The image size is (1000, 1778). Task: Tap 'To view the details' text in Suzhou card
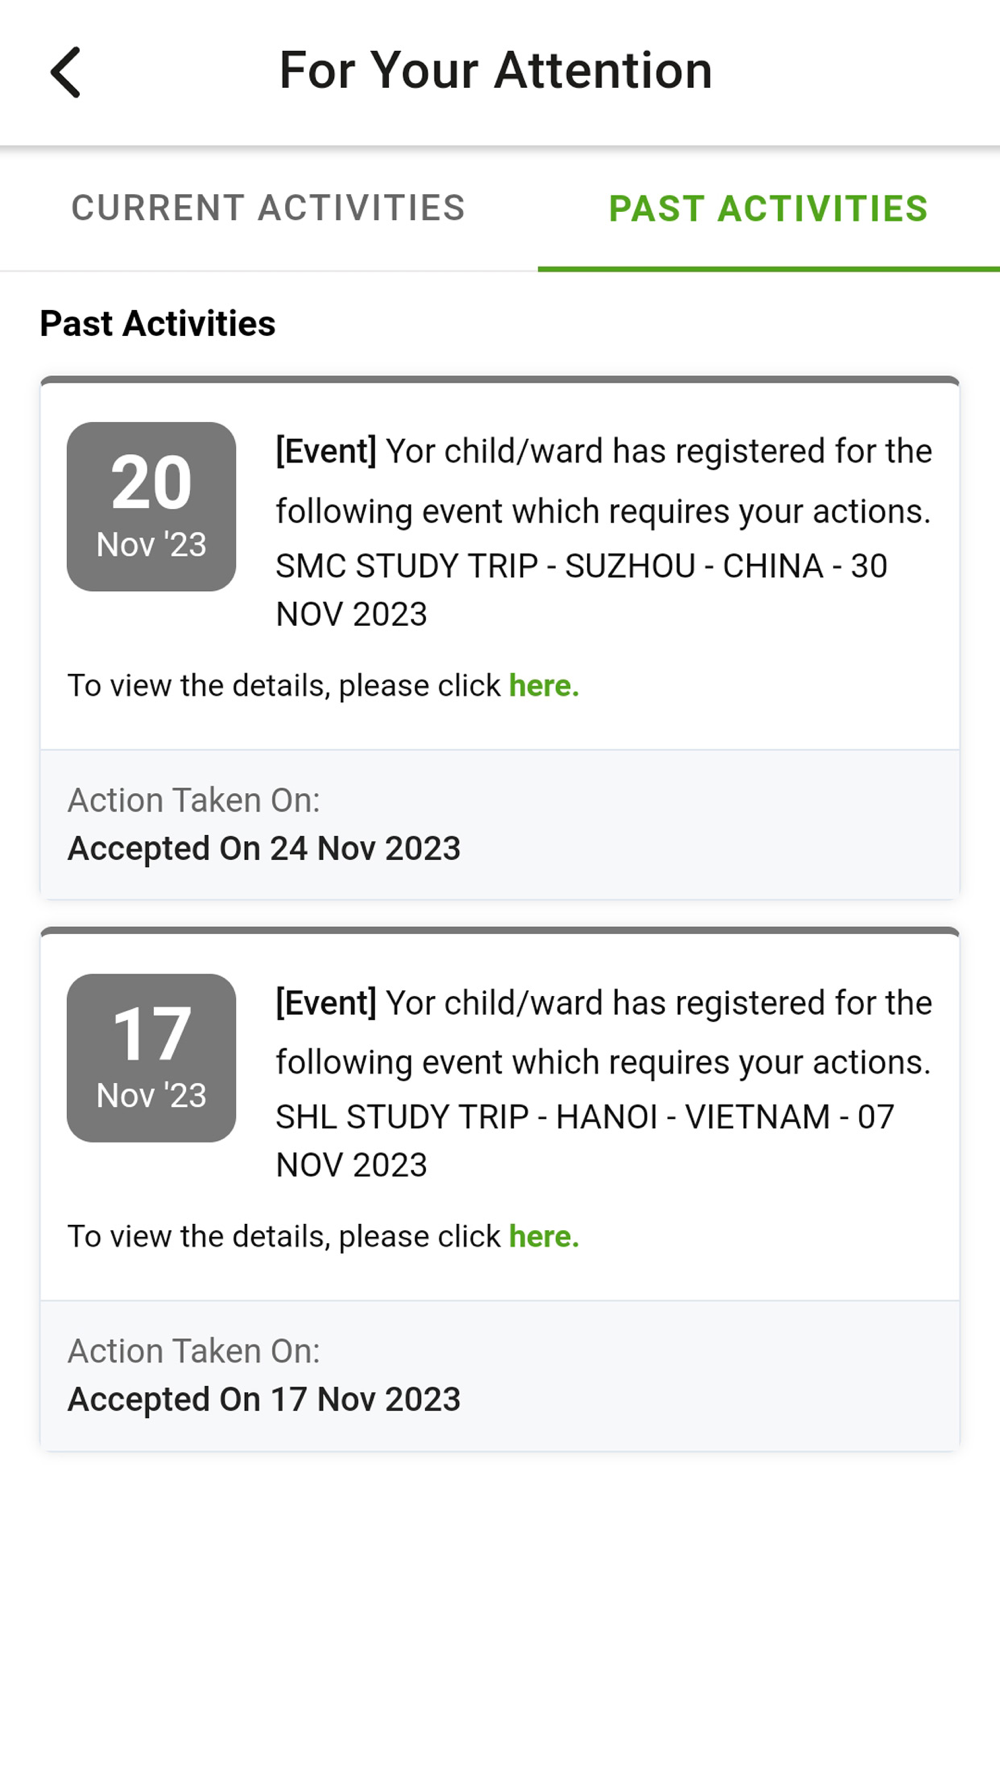tap(283, 686)
